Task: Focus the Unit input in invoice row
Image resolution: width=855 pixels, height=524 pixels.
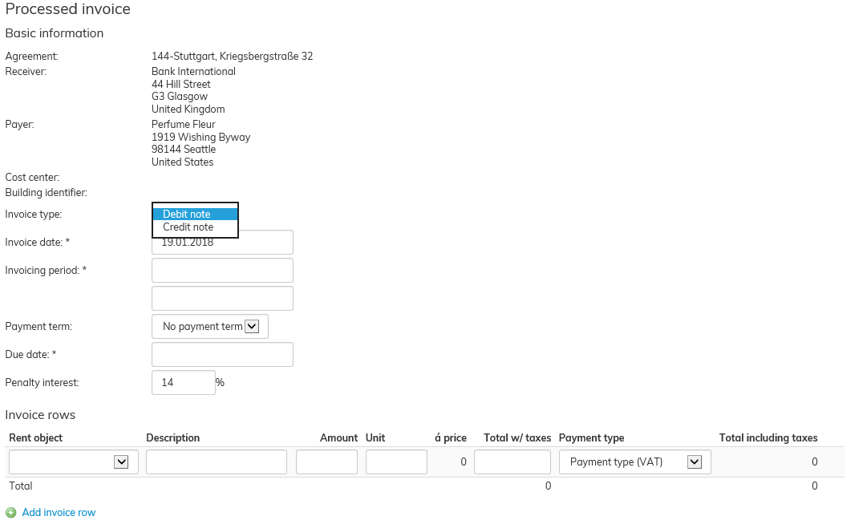Action: coord(396,461)
